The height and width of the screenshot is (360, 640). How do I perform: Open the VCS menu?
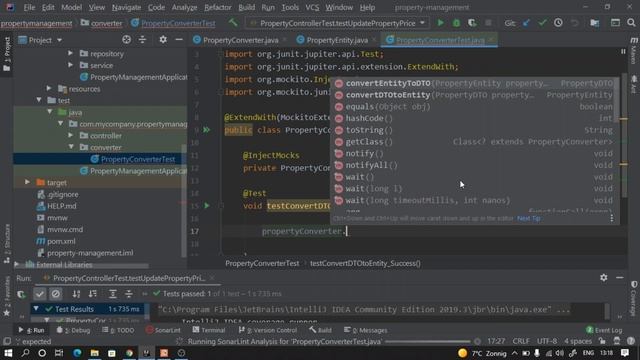[312, 7]
